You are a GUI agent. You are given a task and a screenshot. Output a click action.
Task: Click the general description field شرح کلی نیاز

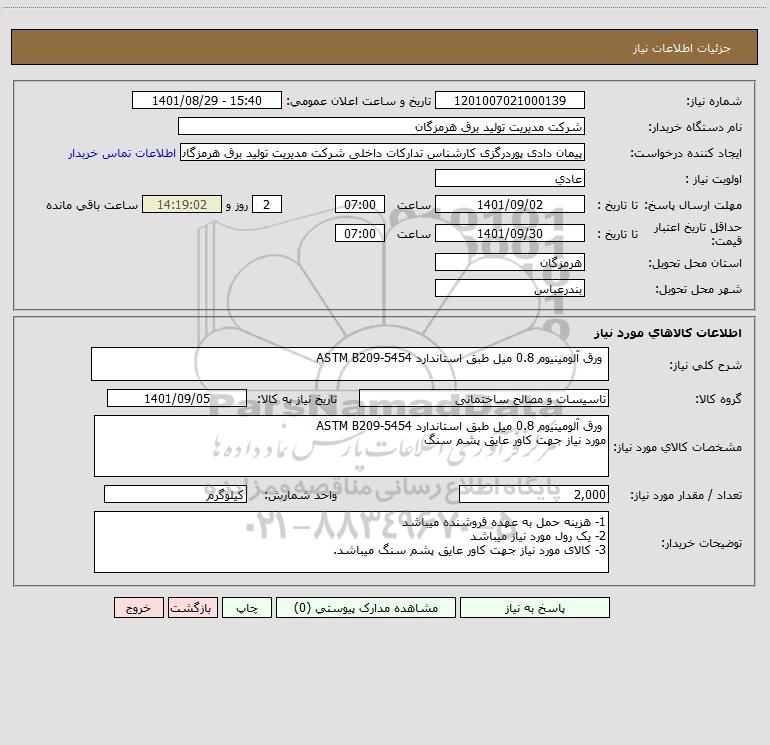pyautogui.click(x=350, y=364)
